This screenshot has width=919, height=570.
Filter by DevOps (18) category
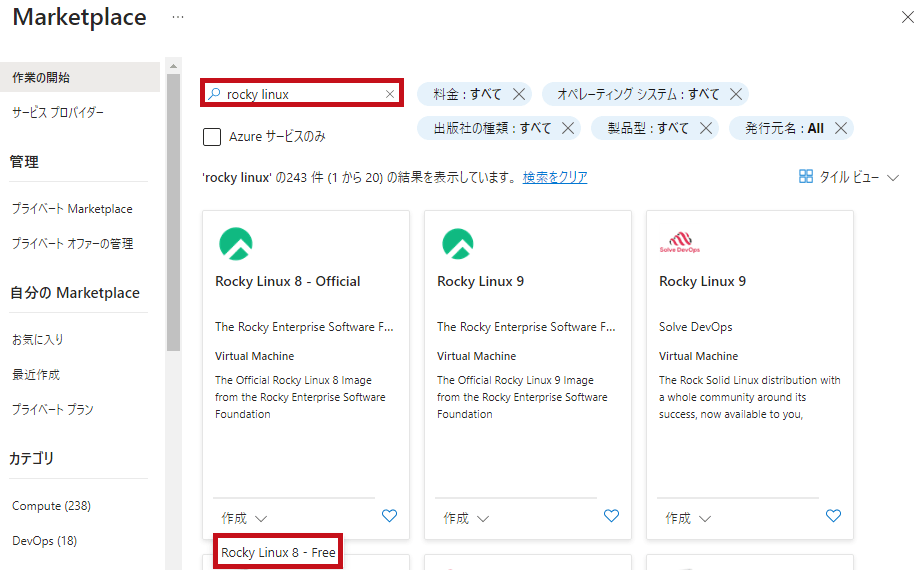point(44,541)
